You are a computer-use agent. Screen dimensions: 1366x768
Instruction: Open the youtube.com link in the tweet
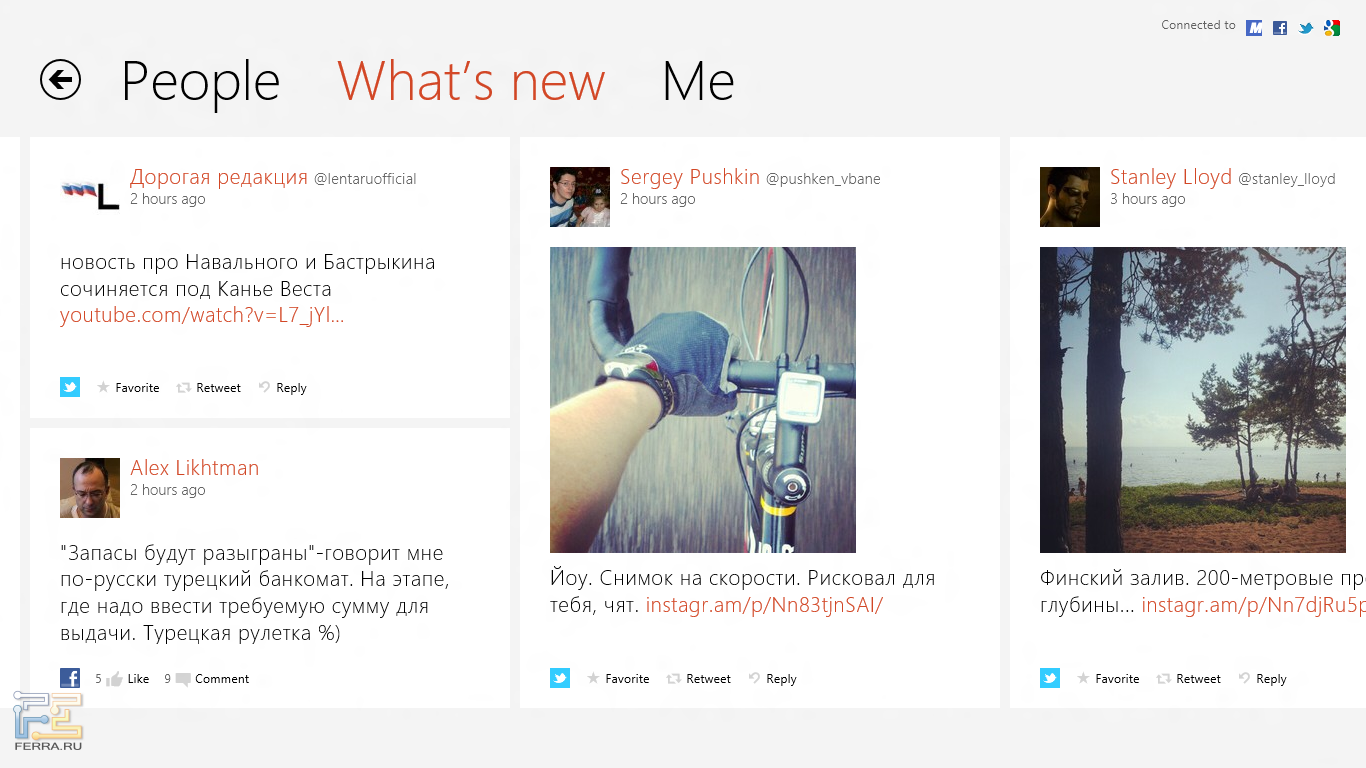(x=202, y=315)
